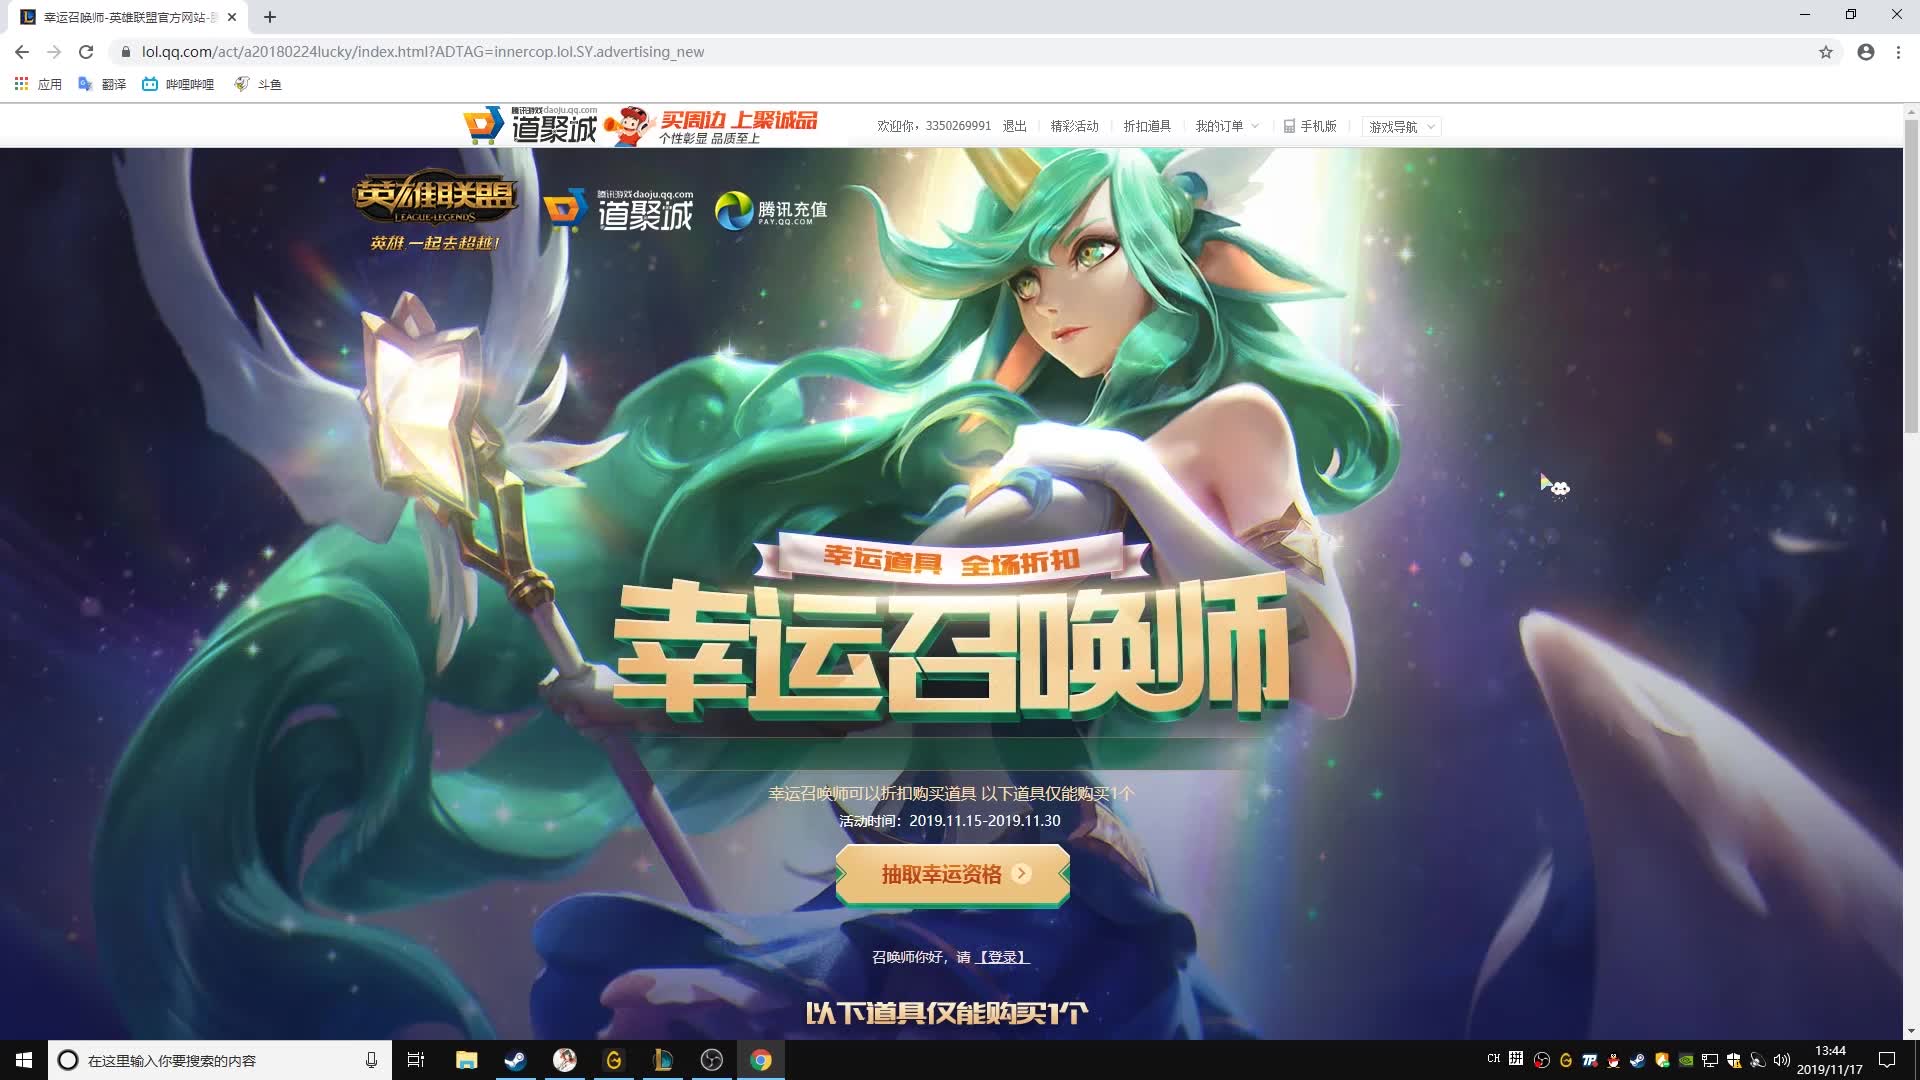Open the 应用 apps bookmark
1920x1080 pixels.
[x=38, y=84]
